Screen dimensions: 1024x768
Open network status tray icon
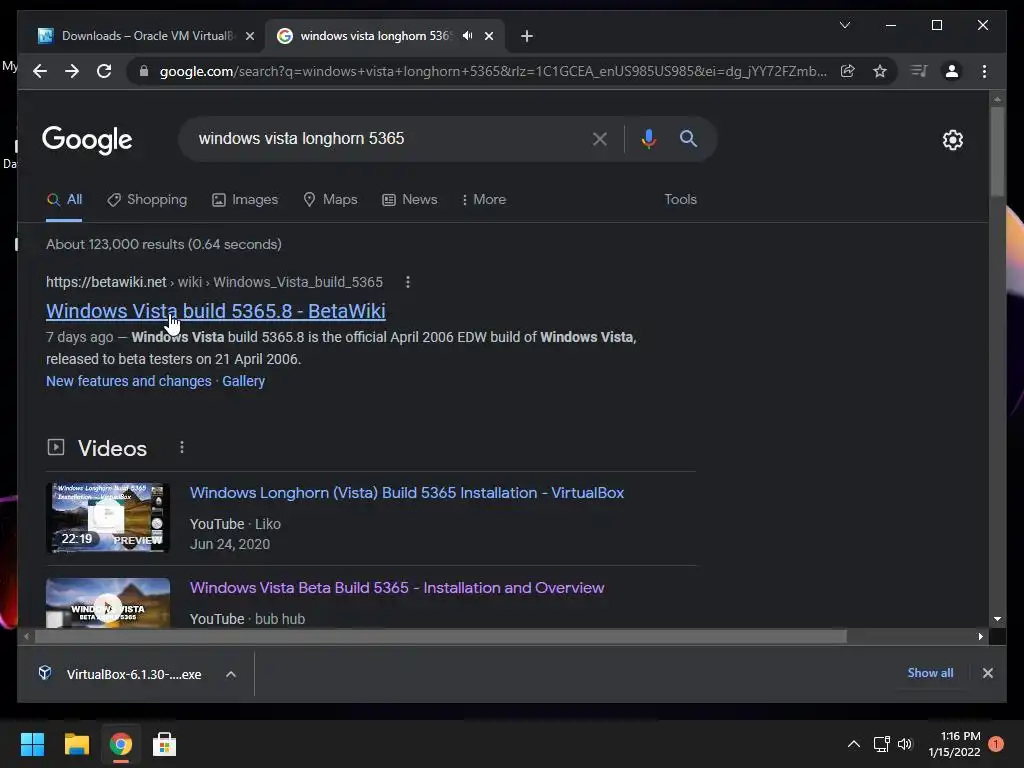882,744
